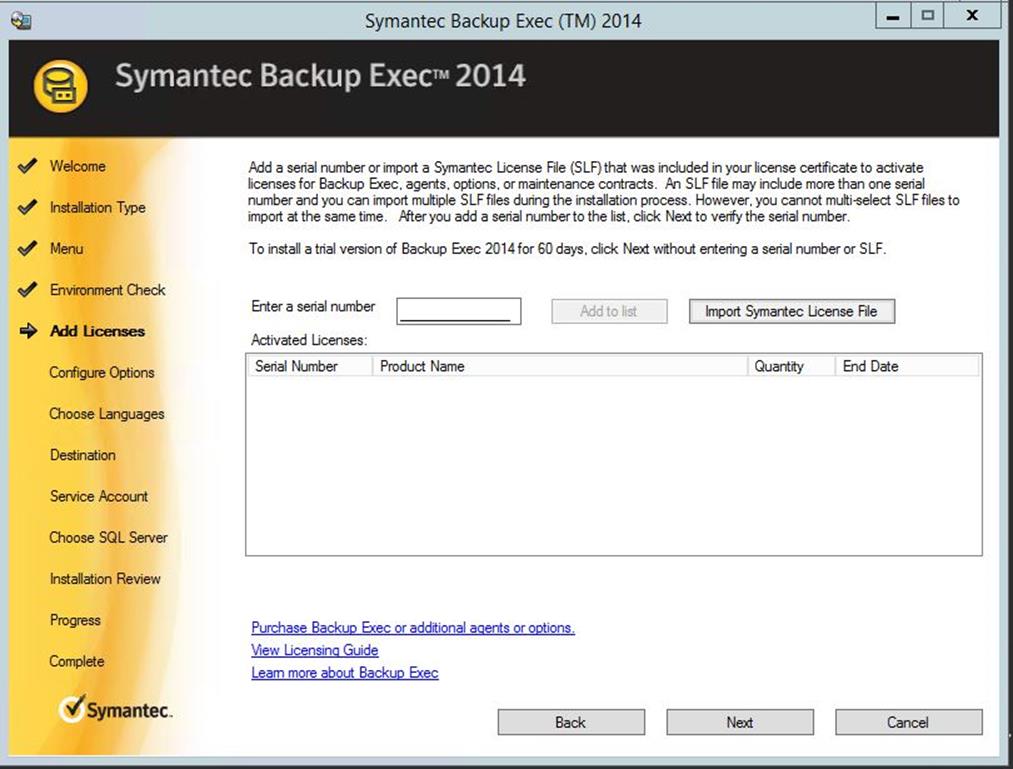Open Learn more about Backup Exec link
Viewport: 1013px width, 769px height.
coord(345,673)
